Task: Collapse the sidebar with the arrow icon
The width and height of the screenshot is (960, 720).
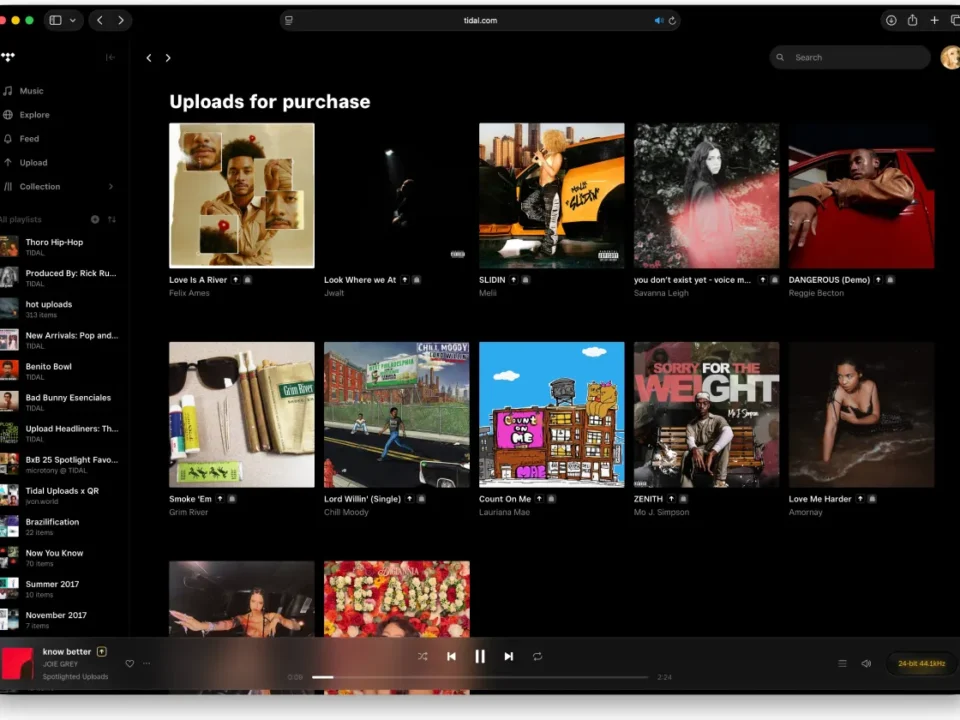Action: (x=110, y=58)
